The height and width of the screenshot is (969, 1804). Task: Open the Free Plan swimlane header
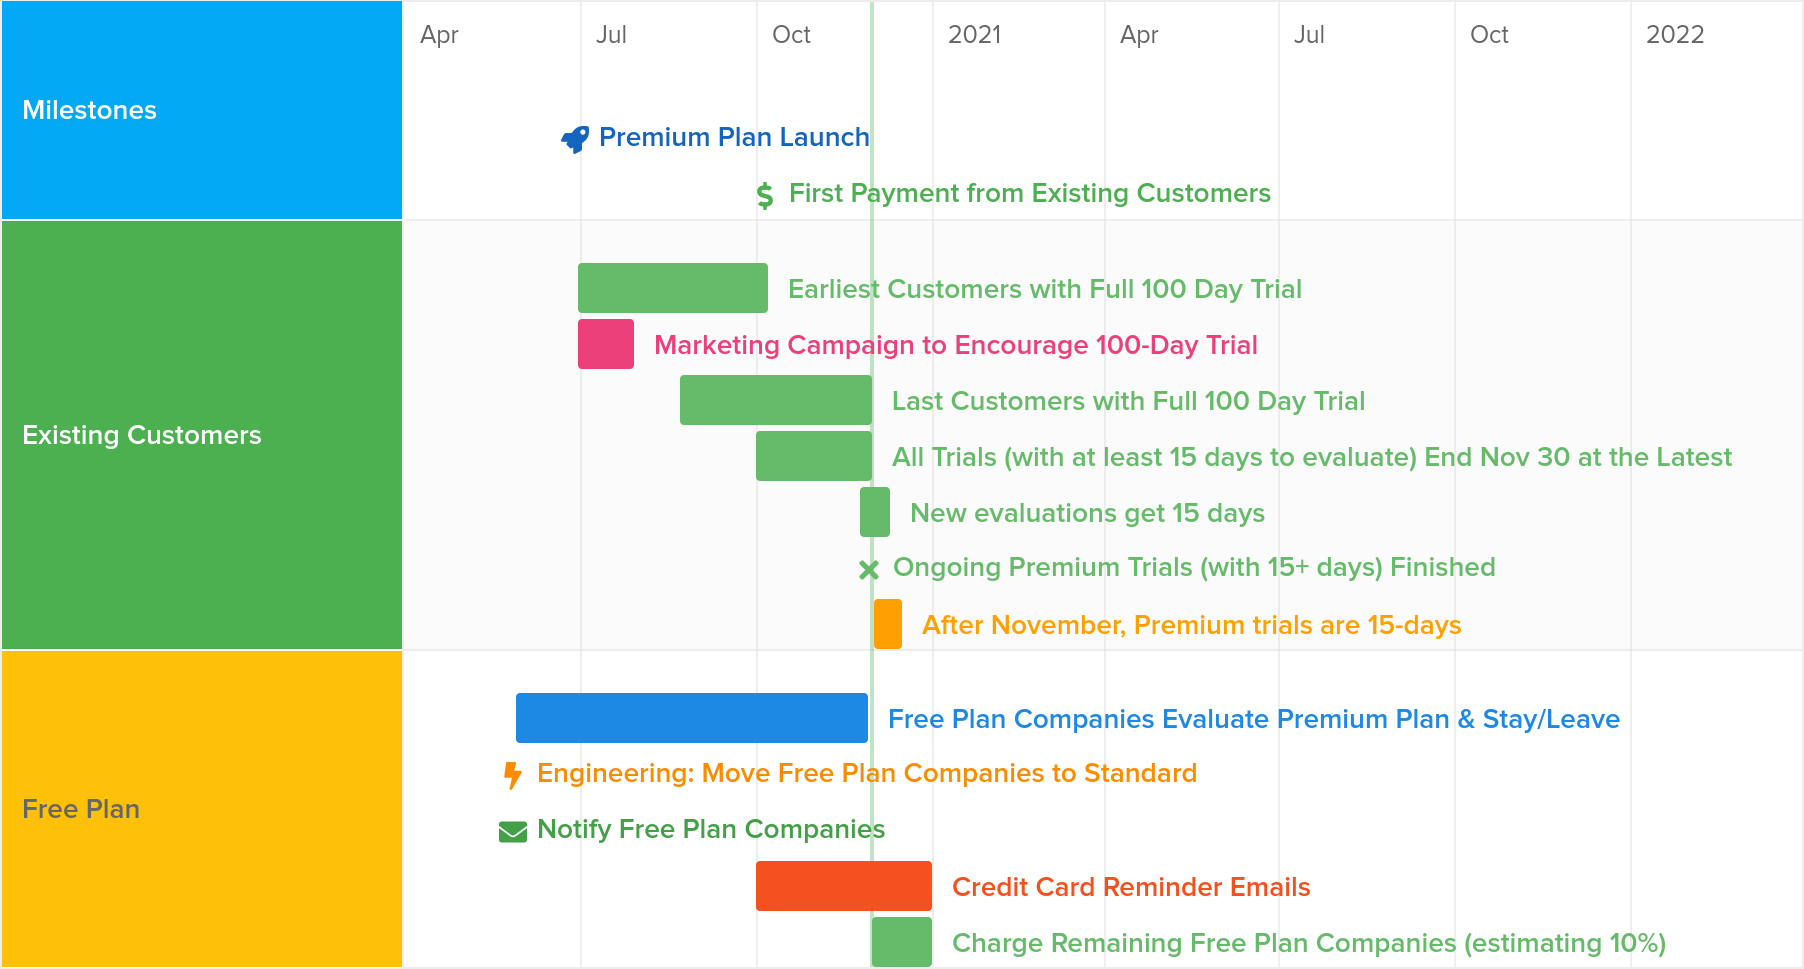pyautogui.click(x=202, y=809)
